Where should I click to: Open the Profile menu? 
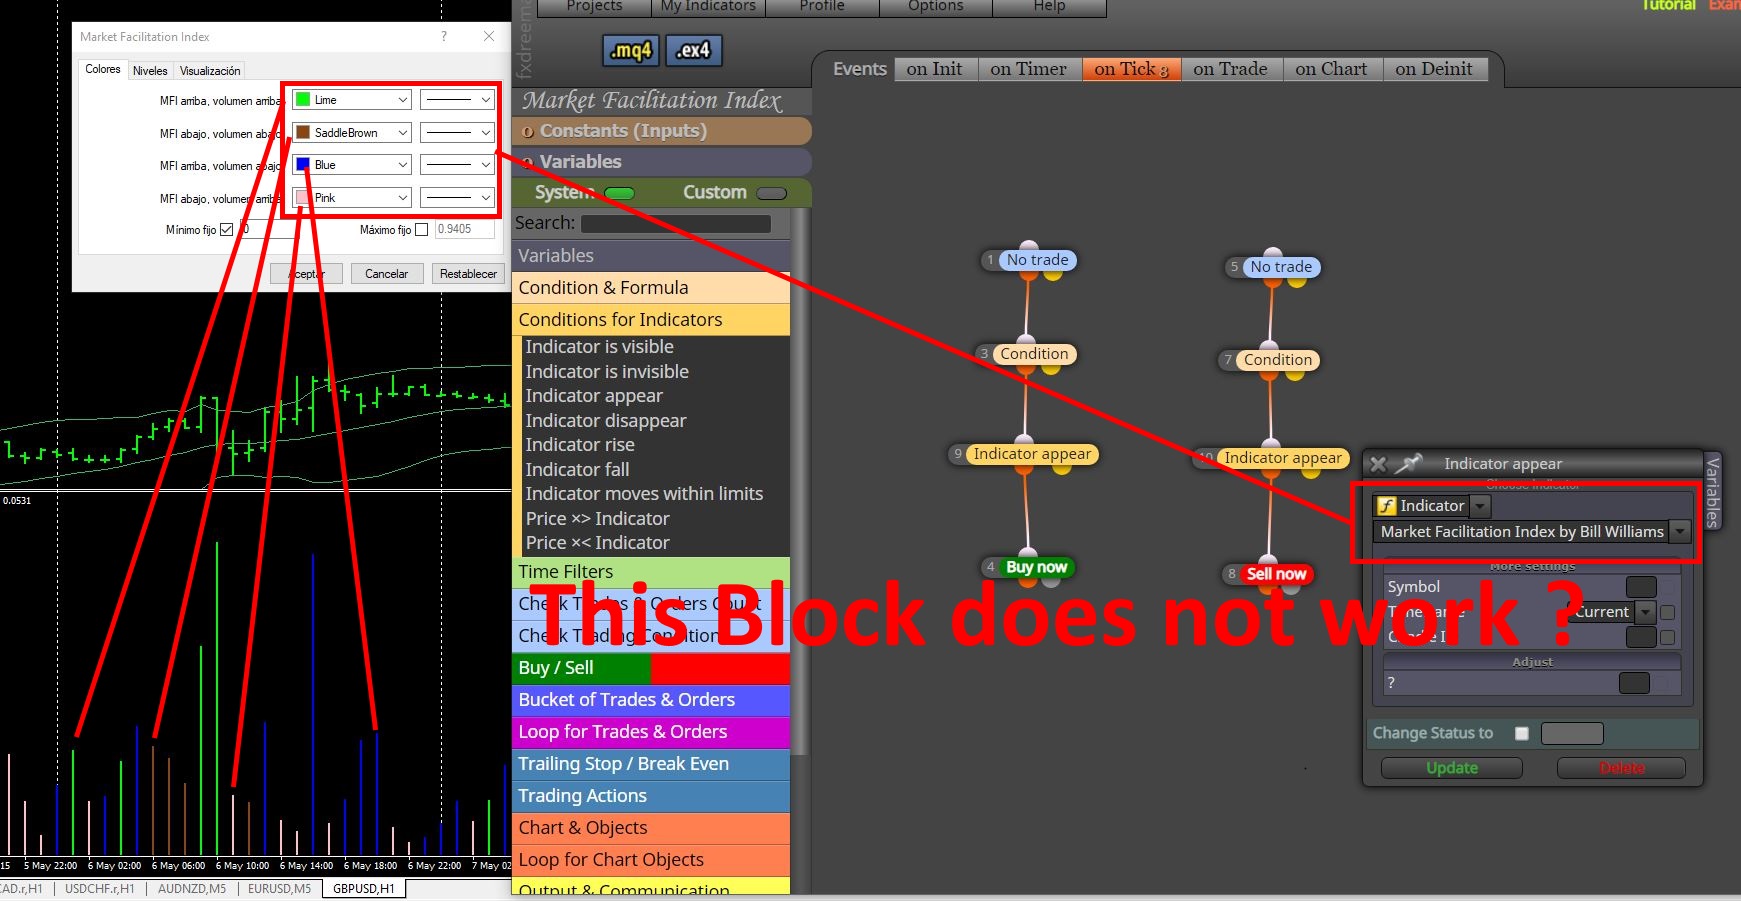822,7
